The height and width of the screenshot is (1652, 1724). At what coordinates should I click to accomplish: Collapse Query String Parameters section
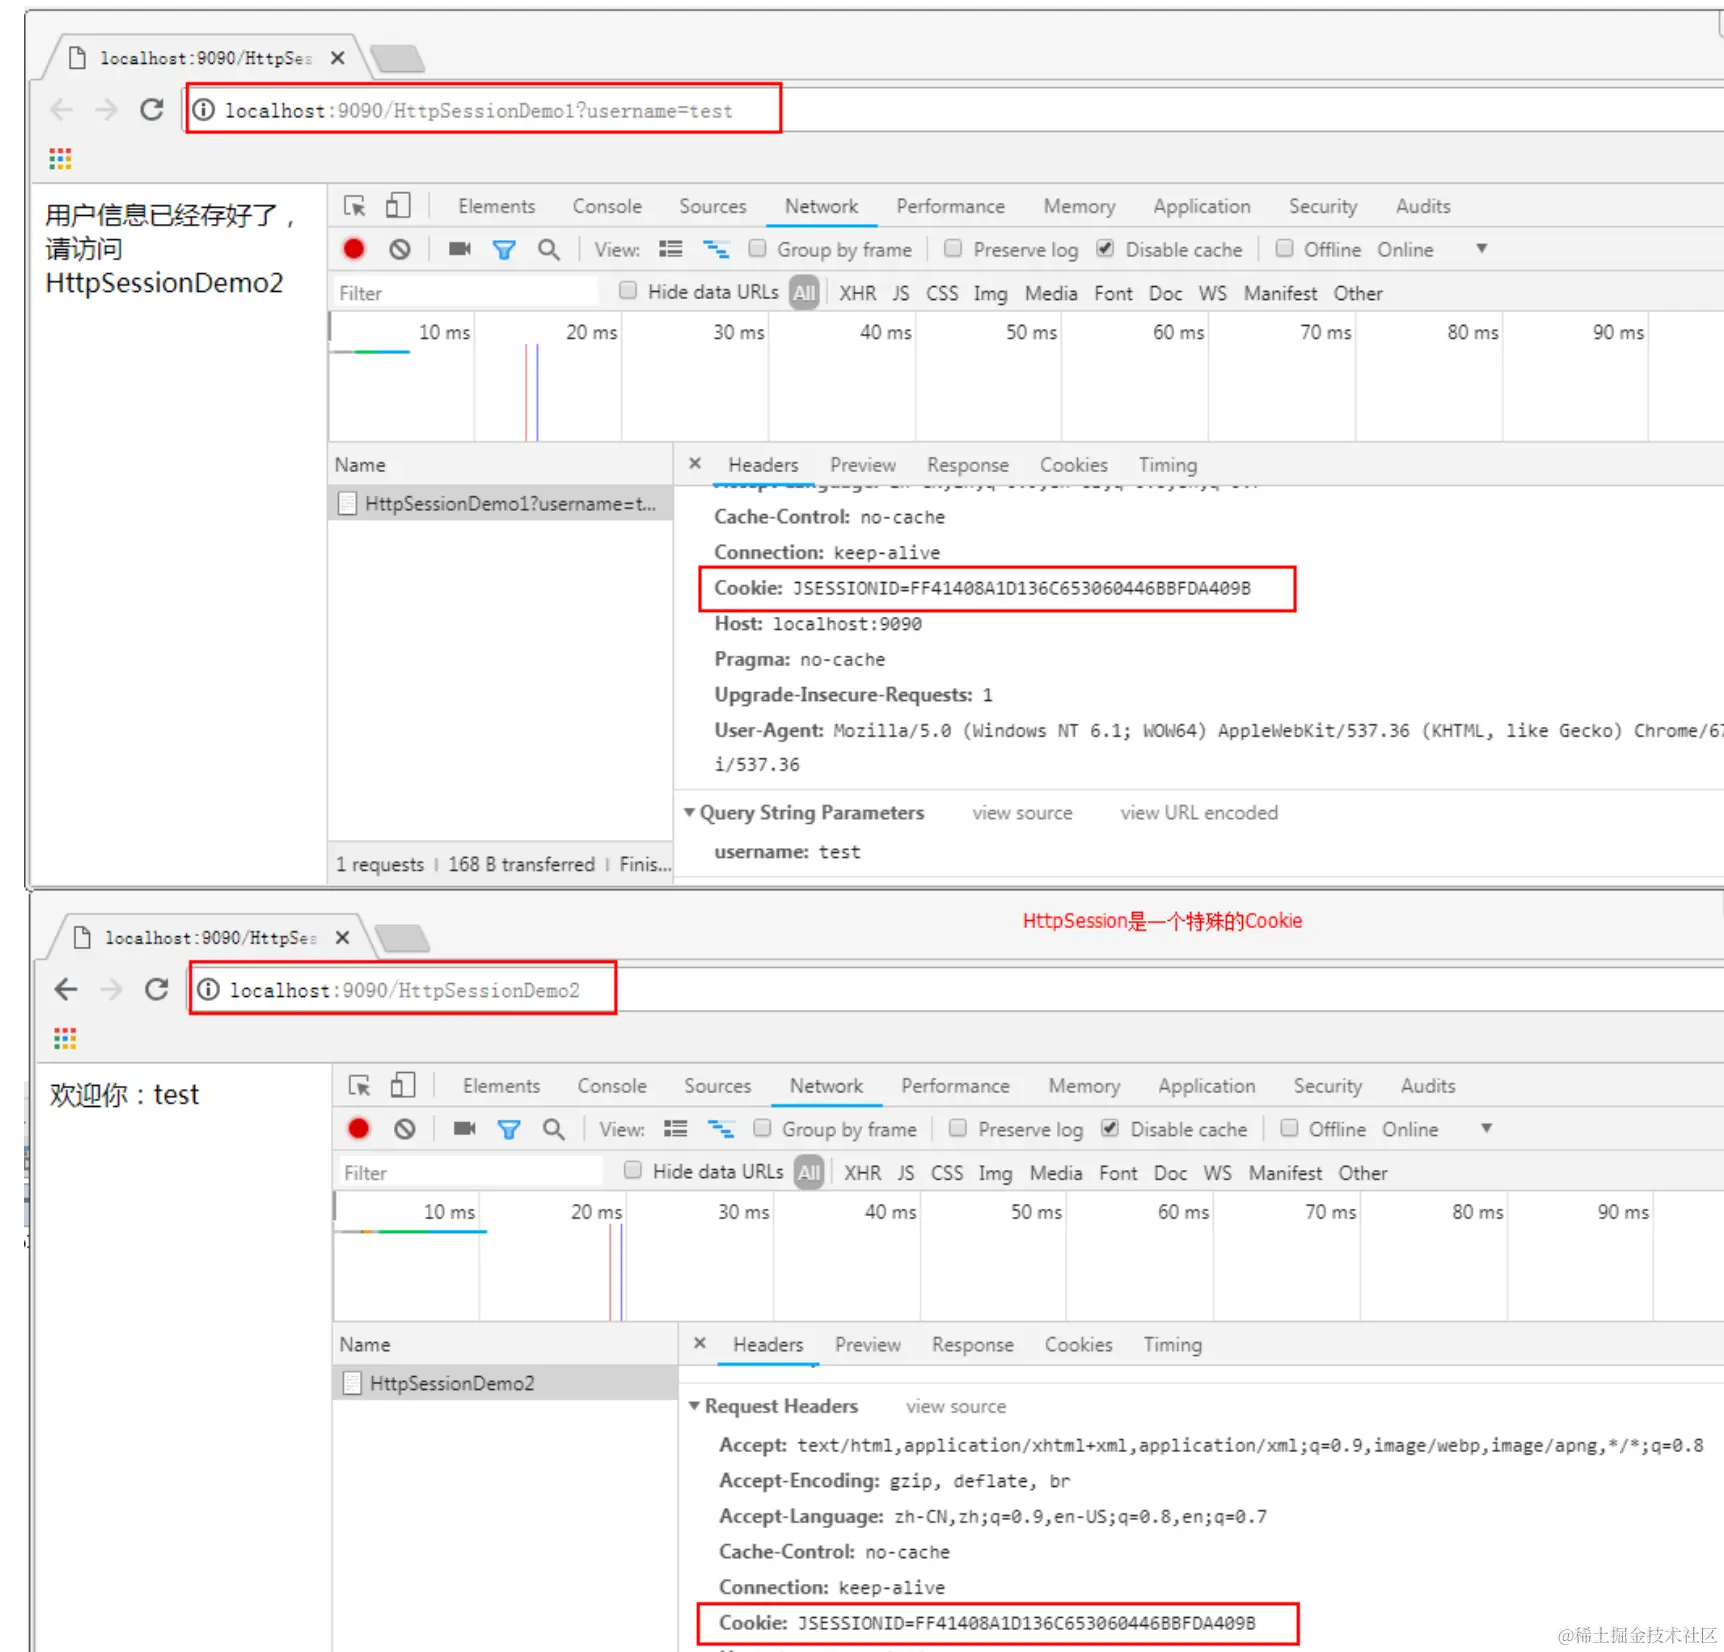[690, 812]
